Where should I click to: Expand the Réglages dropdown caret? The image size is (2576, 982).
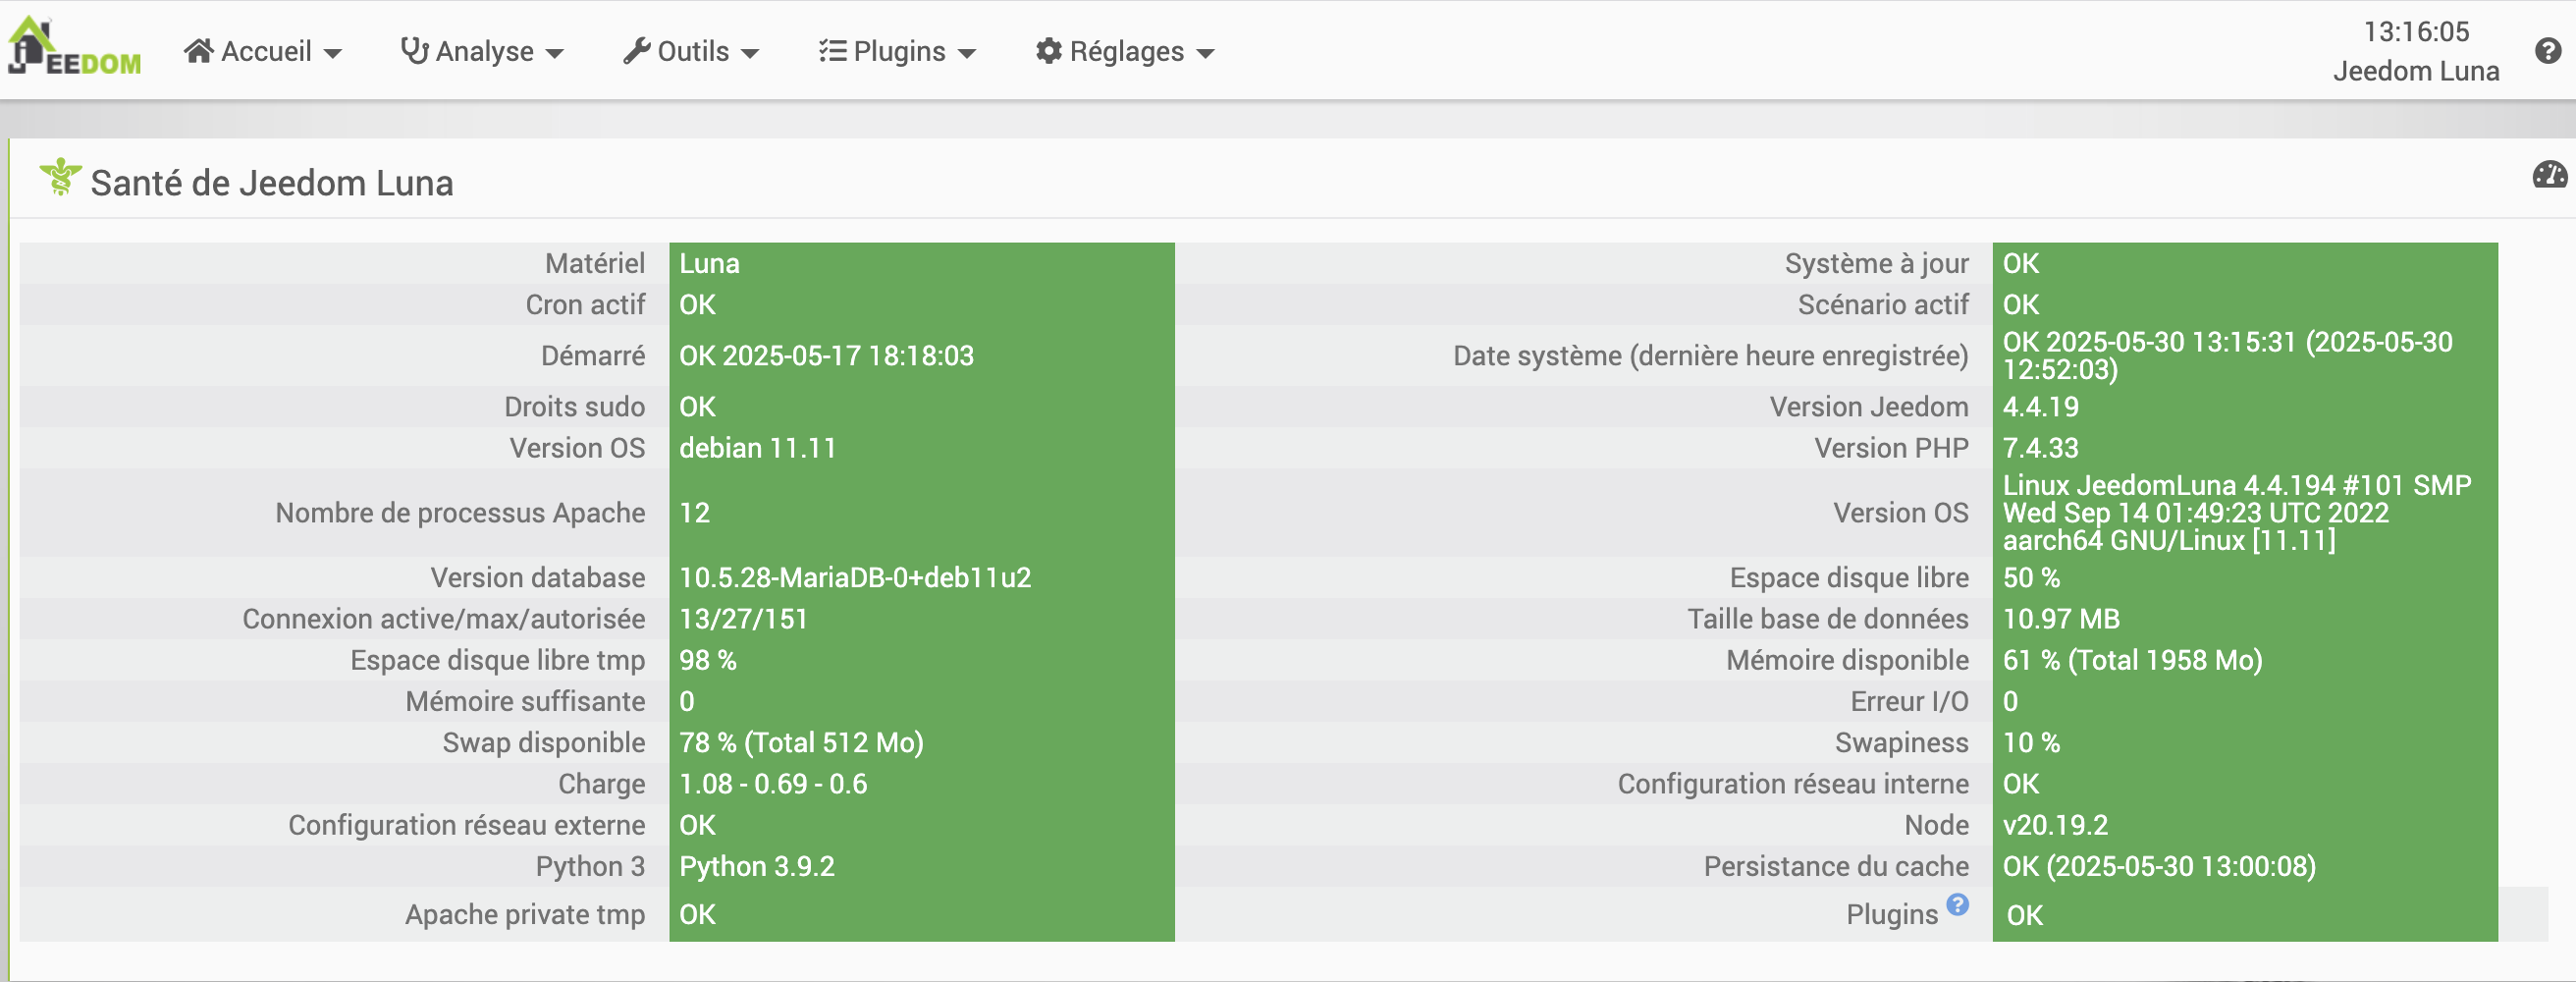(x=1205, y=53)
